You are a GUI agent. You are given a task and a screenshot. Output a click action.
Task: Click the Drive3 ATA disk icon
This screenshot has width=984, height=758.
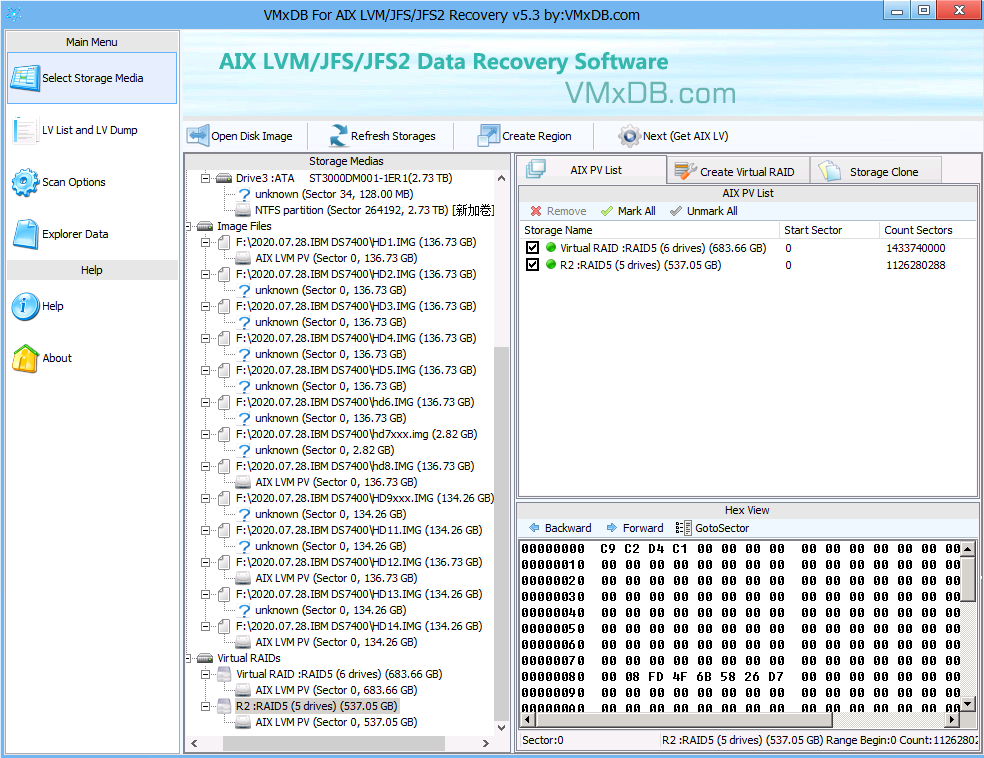click(x=224, y=178)
